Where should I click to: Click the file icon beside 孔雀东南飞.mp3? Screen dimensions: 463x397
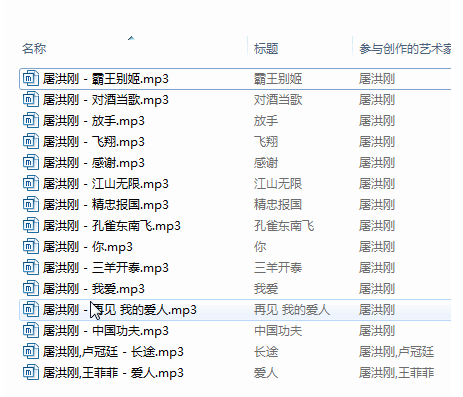click(x=31, y=226)
